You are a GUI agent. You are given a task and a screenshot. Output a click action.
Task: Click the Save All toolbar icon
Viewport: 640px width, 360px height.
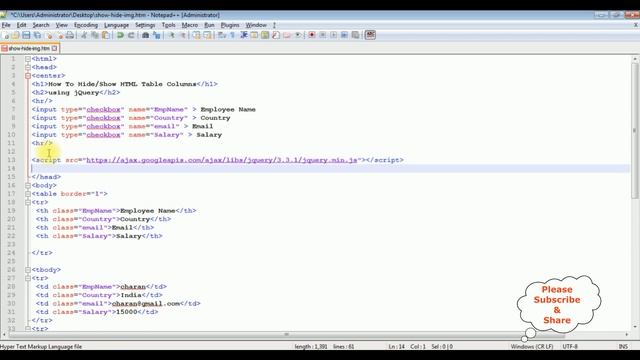click(x=37, y=35)
